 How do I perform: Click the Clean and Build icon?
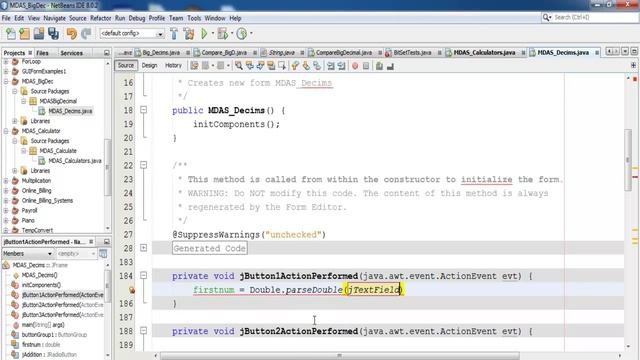coord(189,33)
